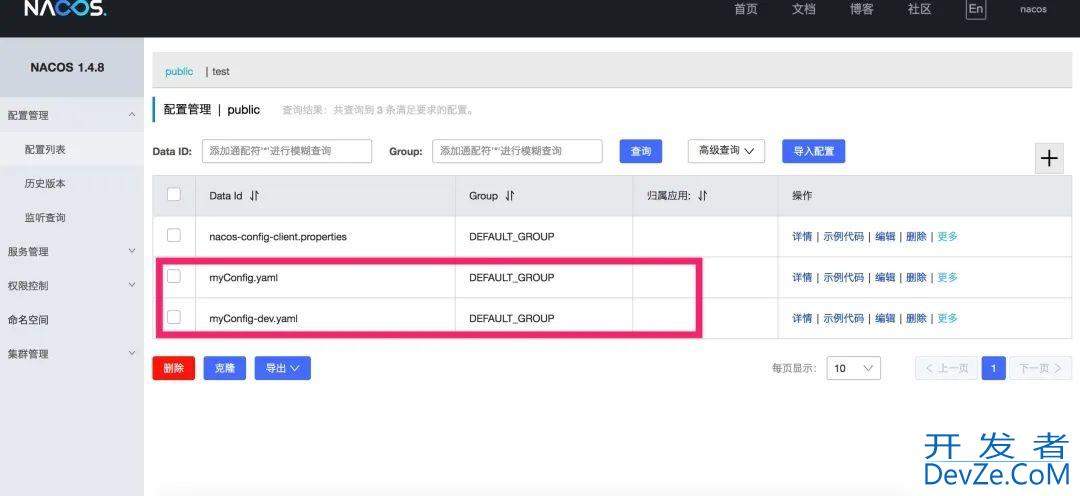Tick the nacos-config-client.properties checkbox

click(x=174, y=236)
